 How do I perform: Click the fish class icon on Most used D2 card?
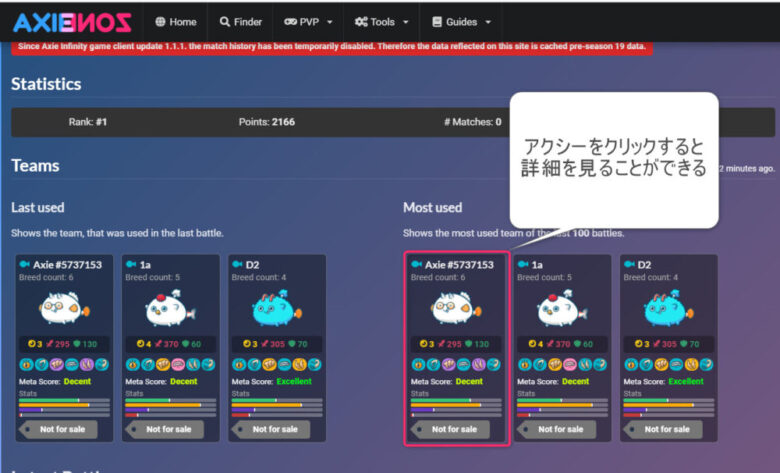click(x=629, y=264)
